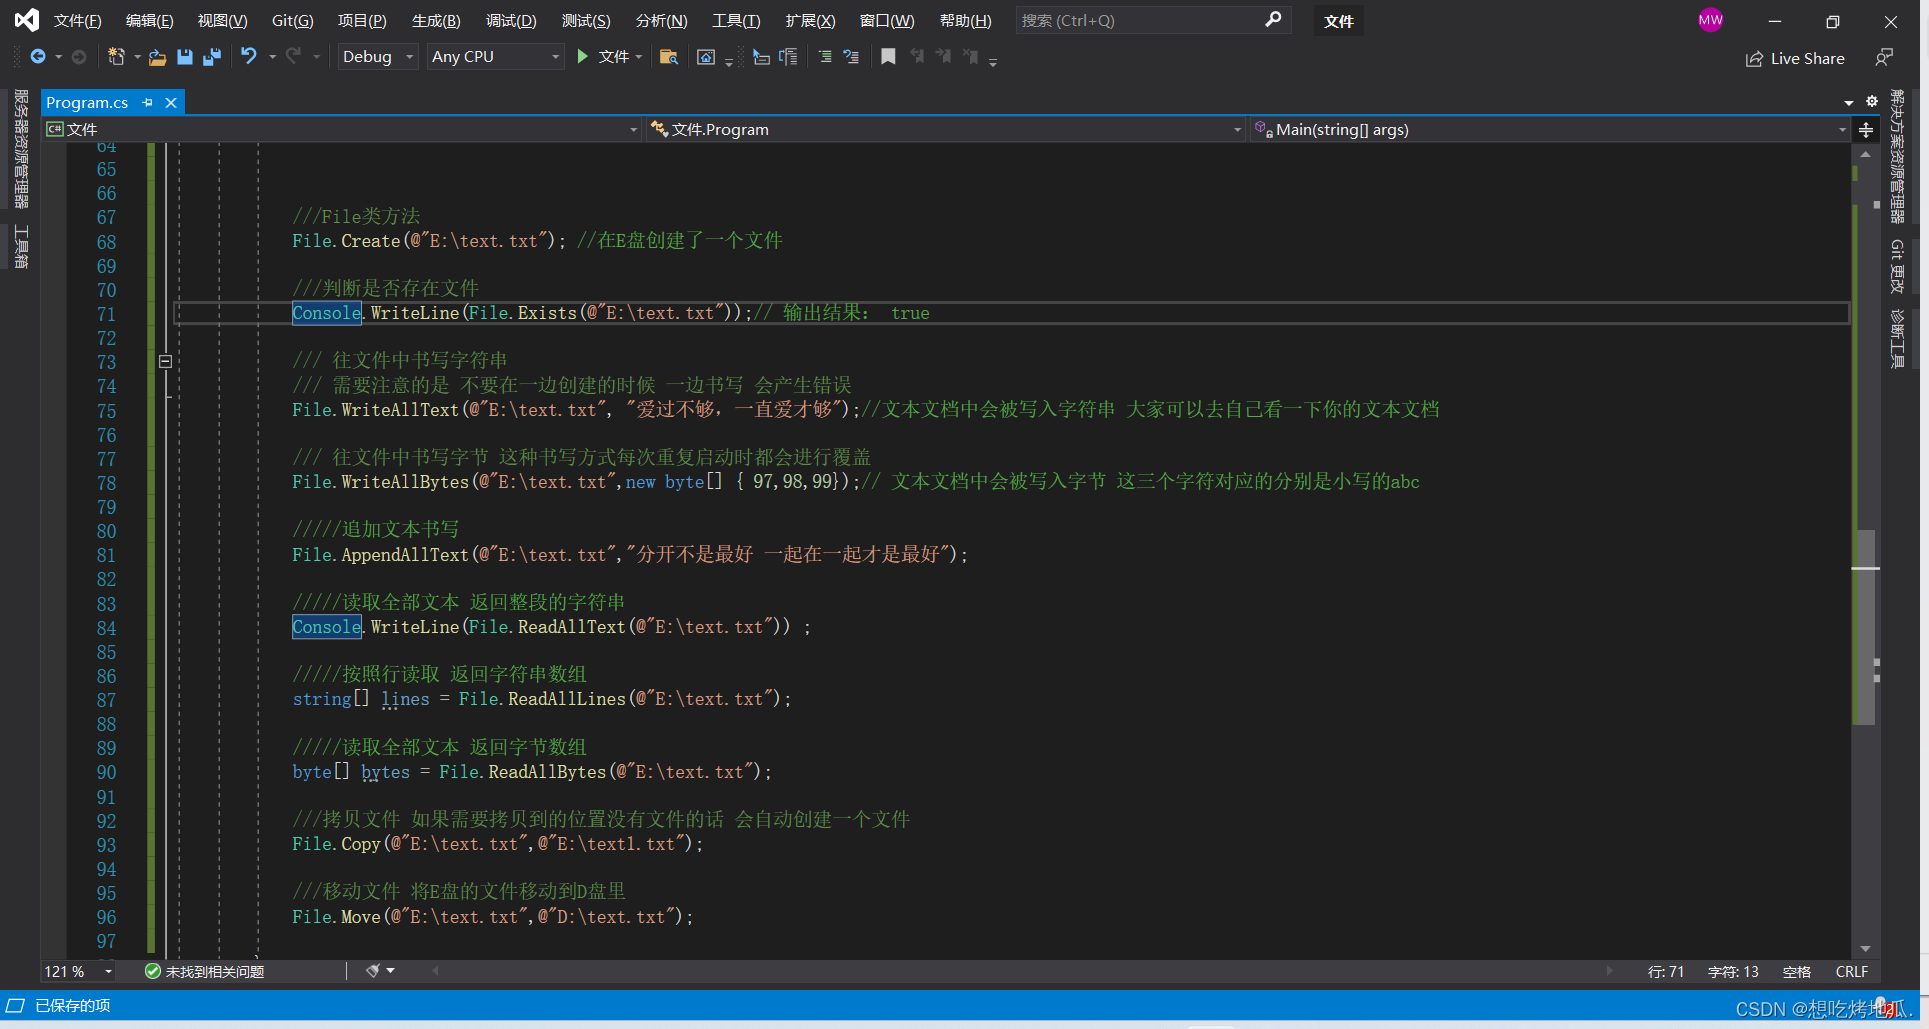The height and width of the screenshot is (1029, 1929).
Task: Toggle a bookmark on the current line
Action: (x=888, y=57)
